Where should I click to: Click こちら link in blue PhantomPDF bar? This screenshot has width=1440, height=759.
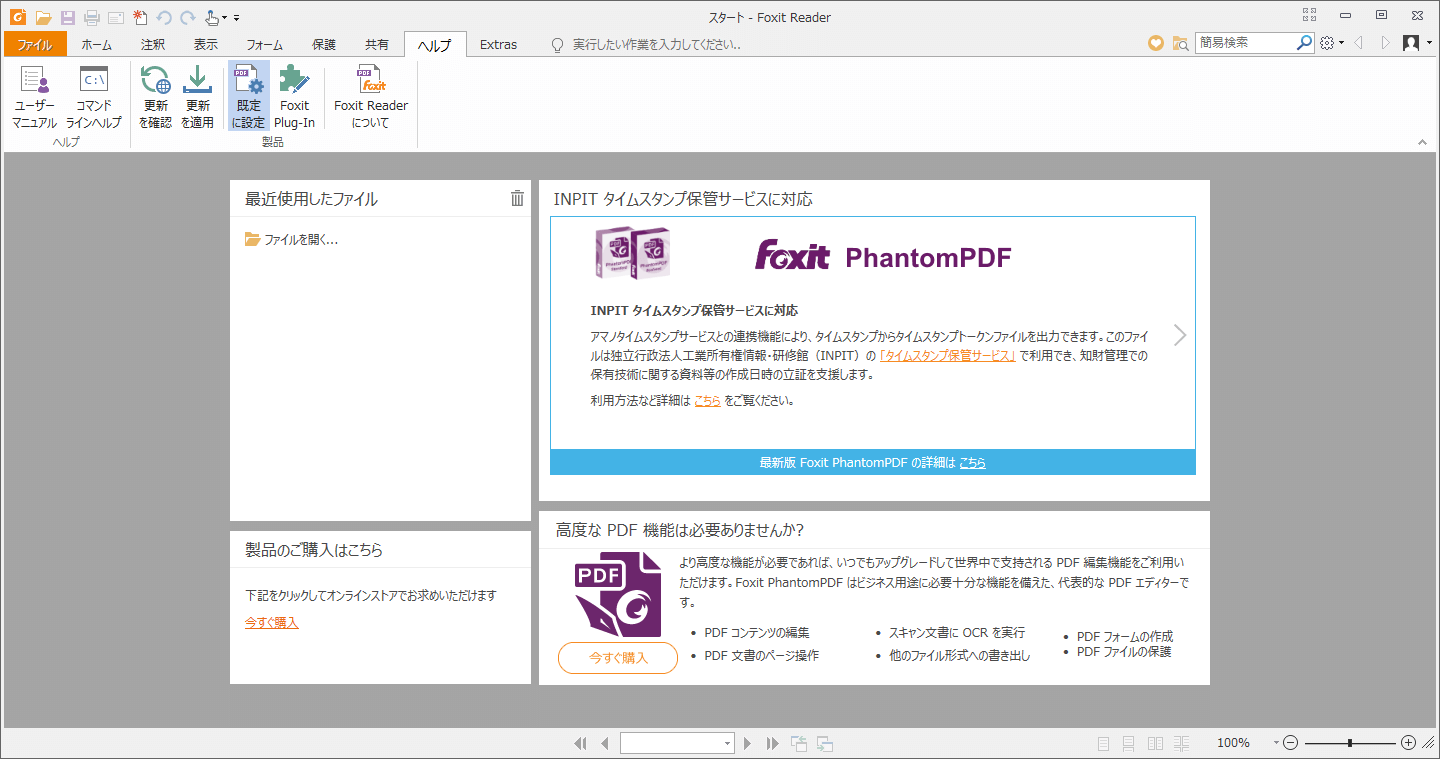click(972, 462)
